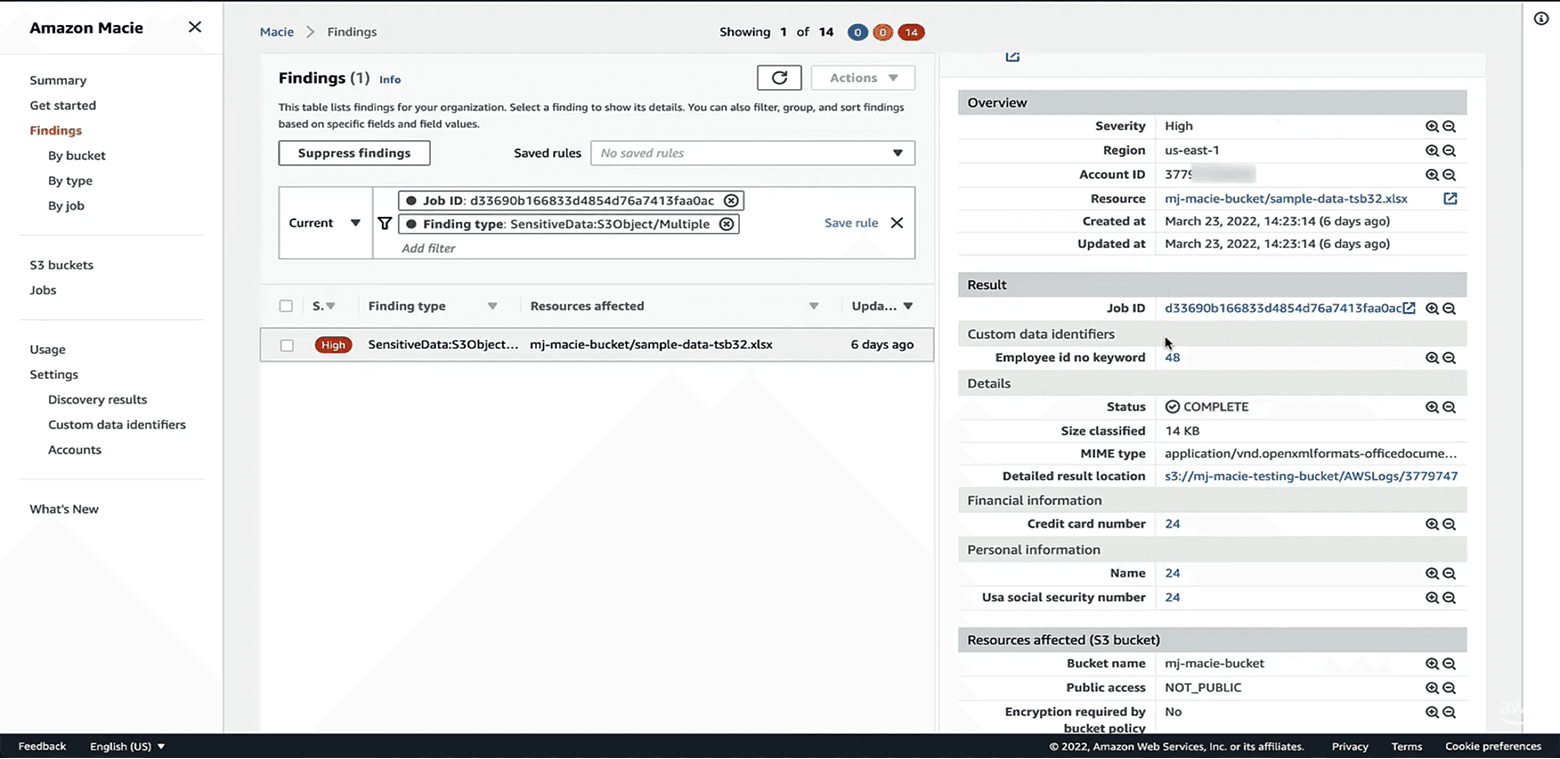Open Get started in the sidebar
Image resolution: width=1560 pixels, height=759 pixels.
coord(63,105)
